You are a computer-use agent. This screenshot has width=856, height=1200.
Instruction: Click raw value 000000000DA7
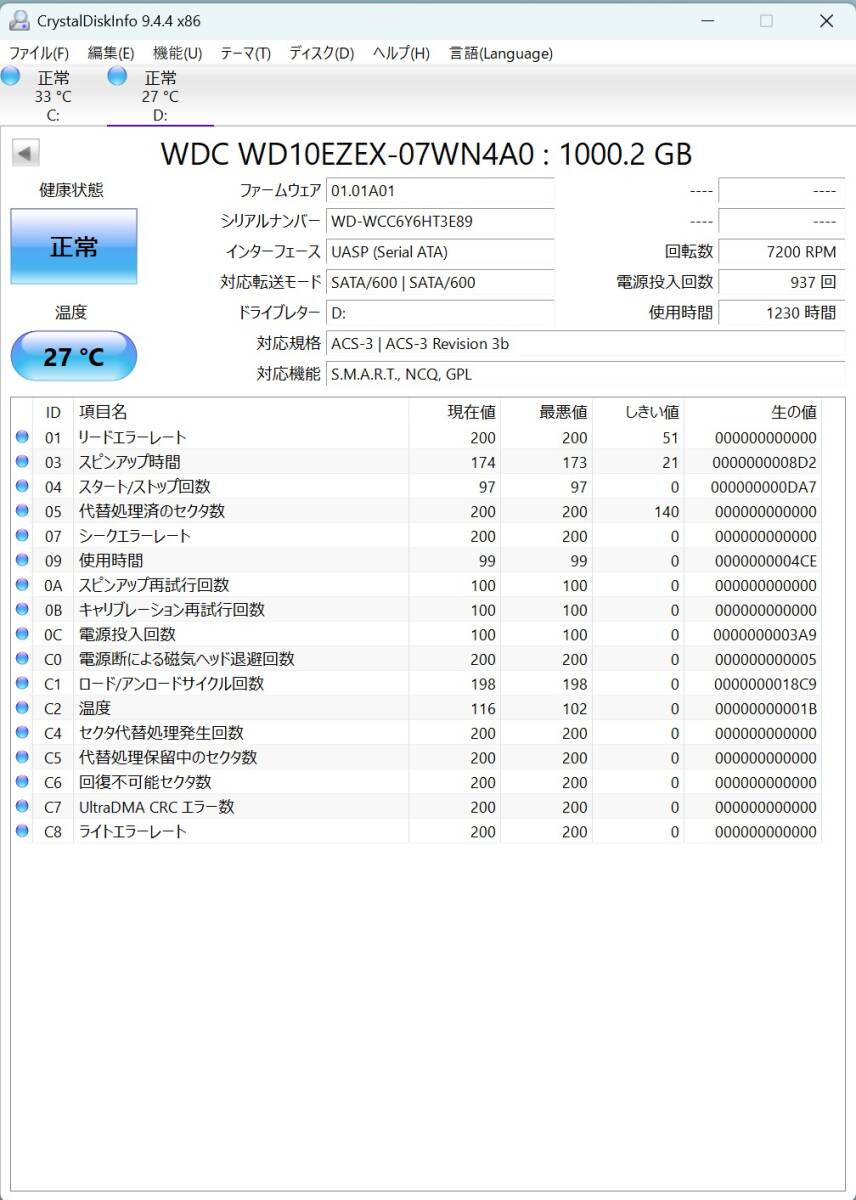click(x=765, y=487)
